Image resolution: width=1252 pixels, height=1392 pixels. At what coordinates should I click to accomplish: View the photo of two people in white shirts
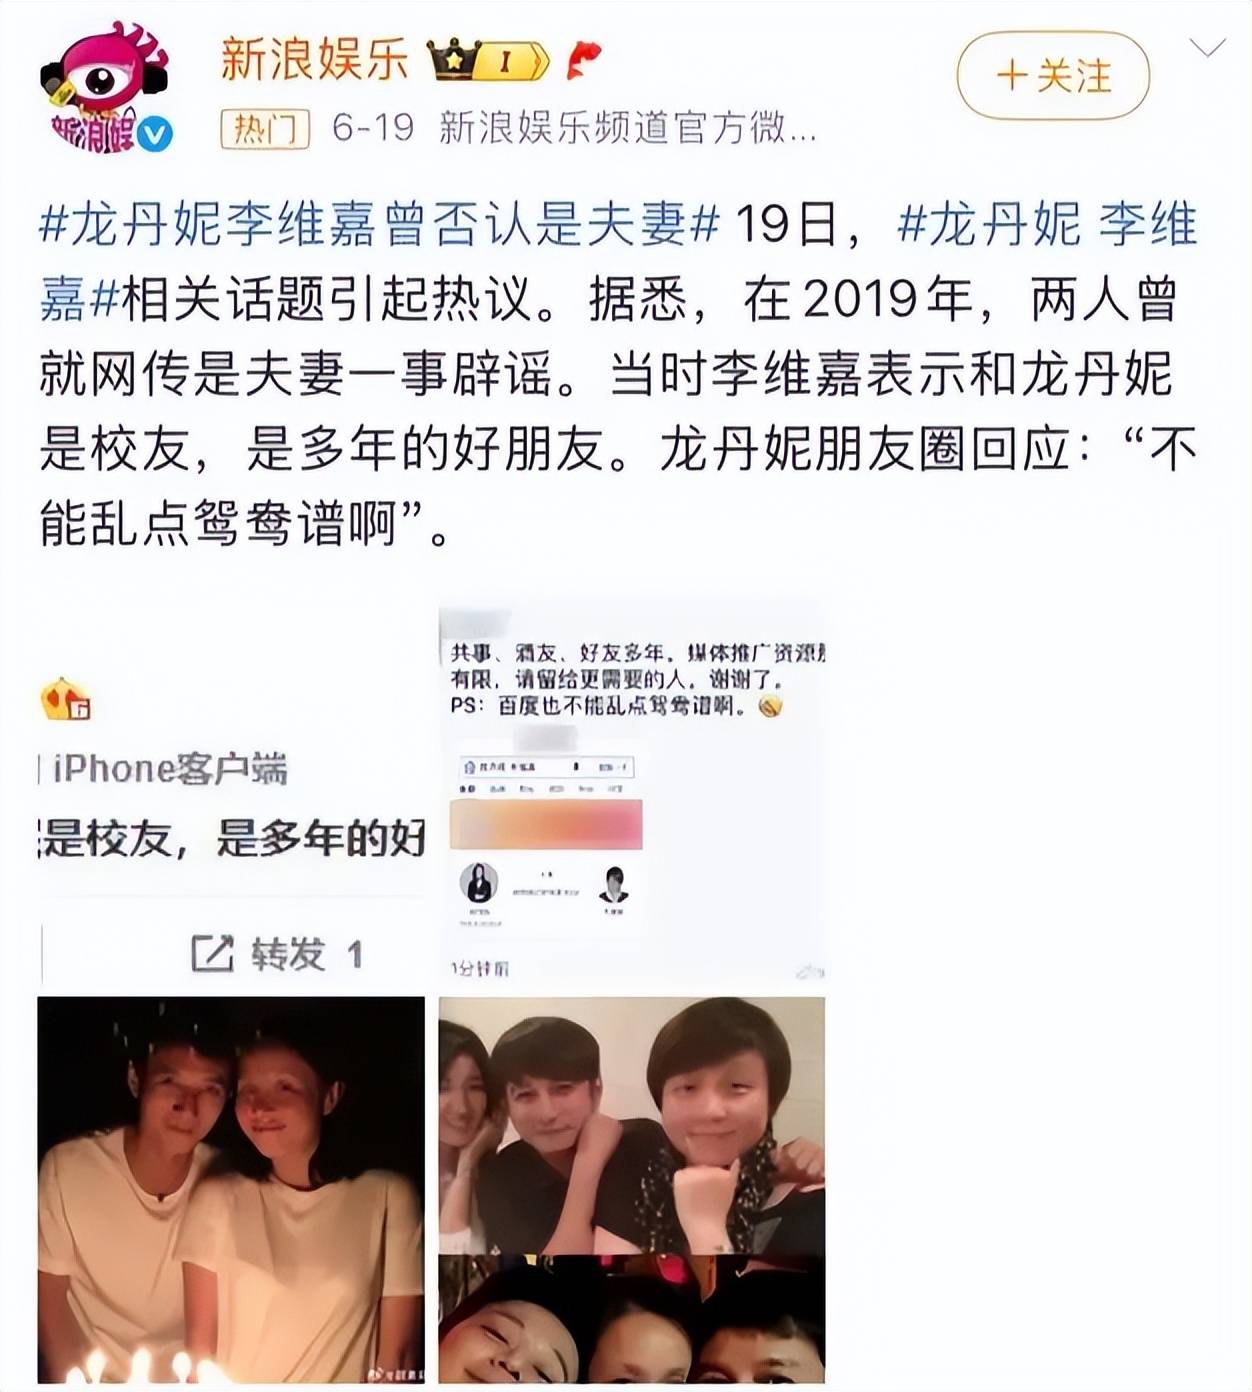(x=231, y=1190)
